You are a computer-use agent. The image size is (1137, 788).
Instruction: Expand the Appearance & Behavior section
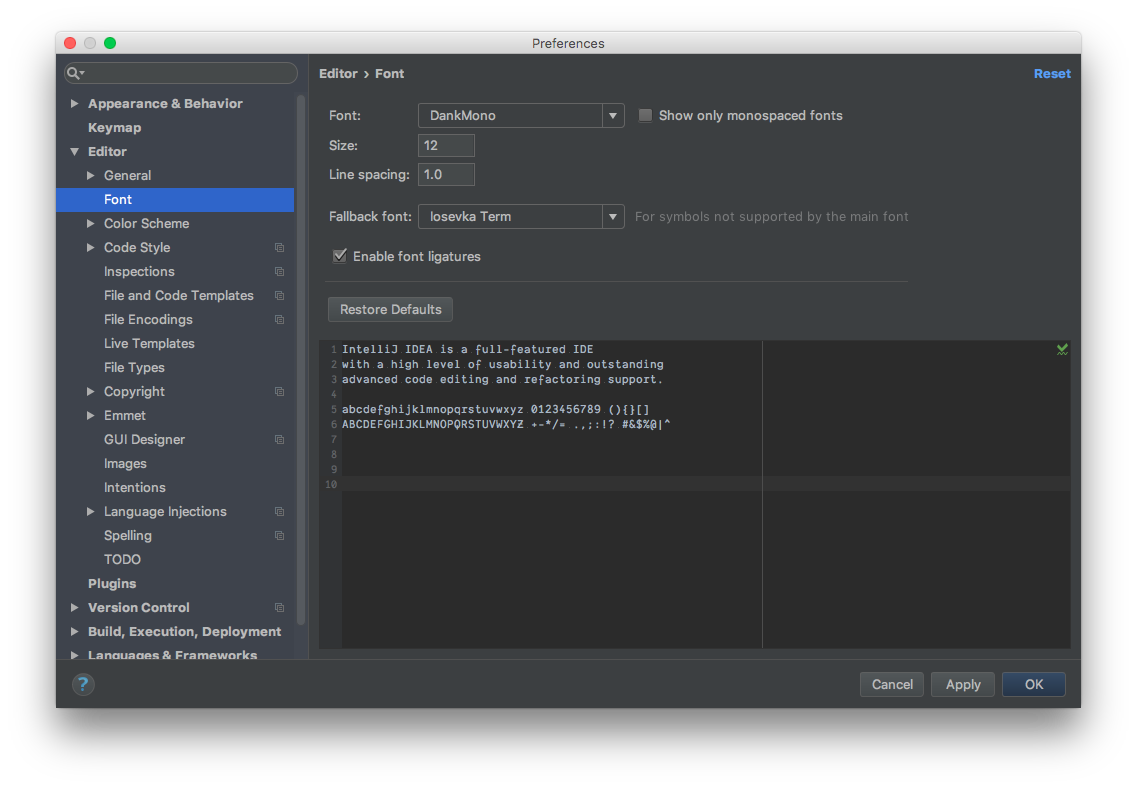pos(74,104)
